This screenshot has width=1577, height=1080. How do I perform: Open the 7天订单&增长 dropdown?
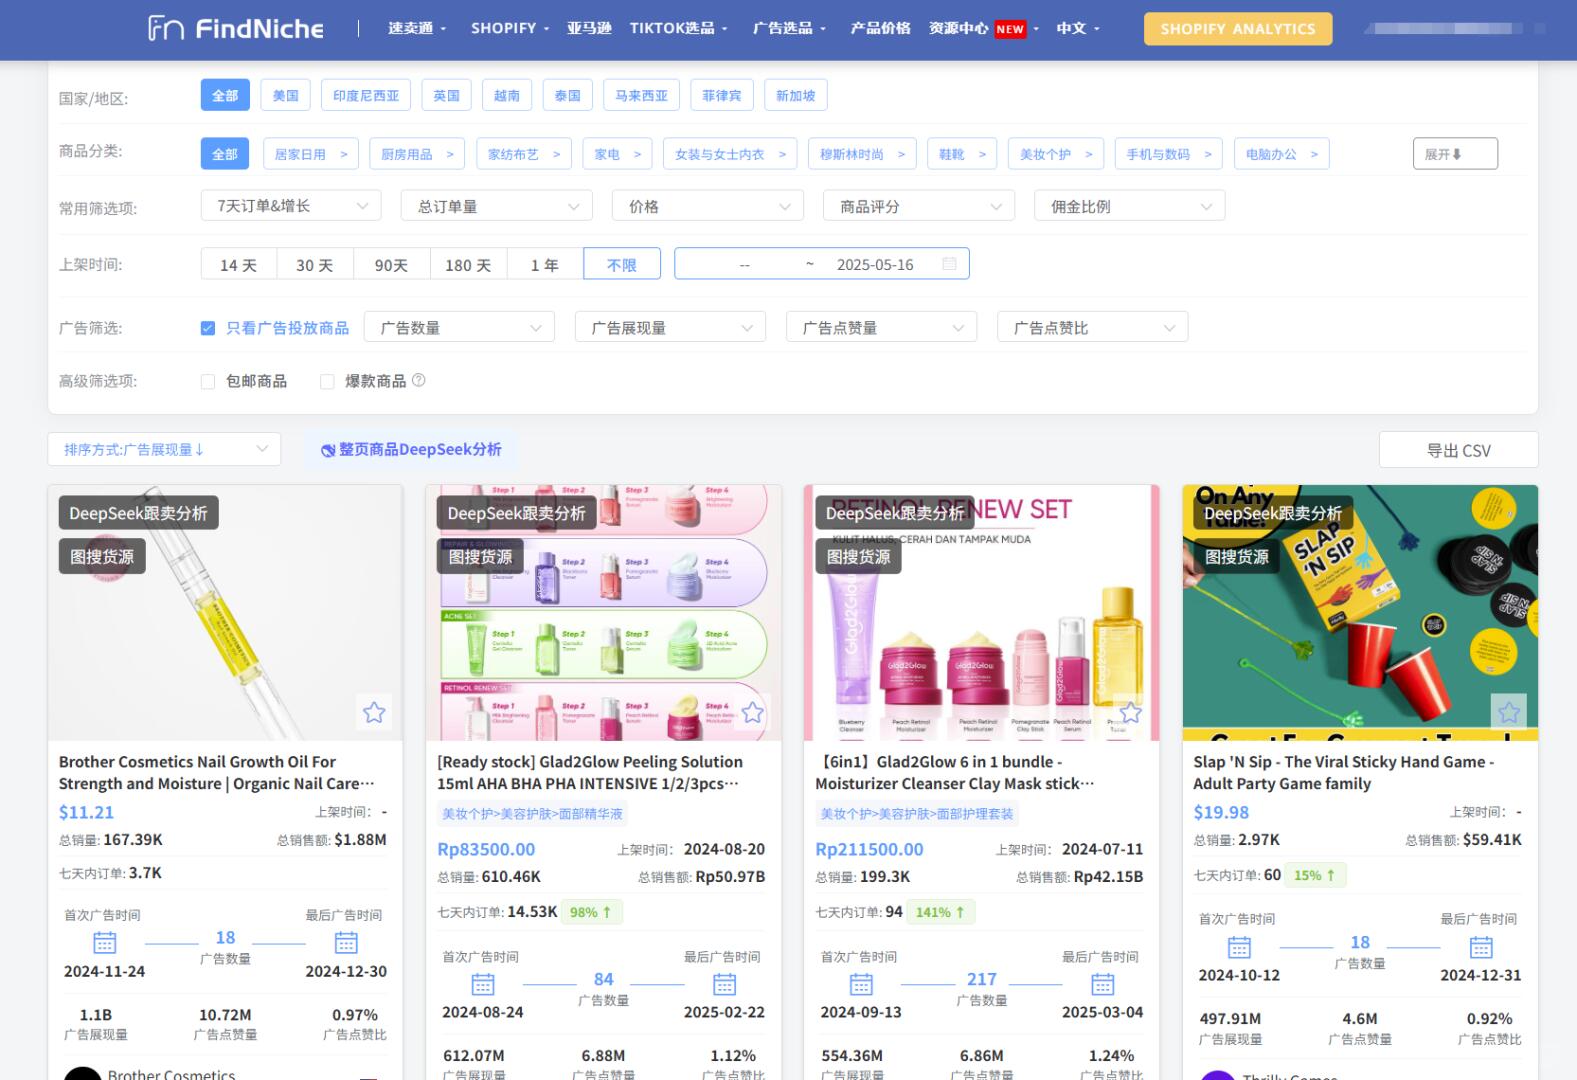click(x=291, y=206)
